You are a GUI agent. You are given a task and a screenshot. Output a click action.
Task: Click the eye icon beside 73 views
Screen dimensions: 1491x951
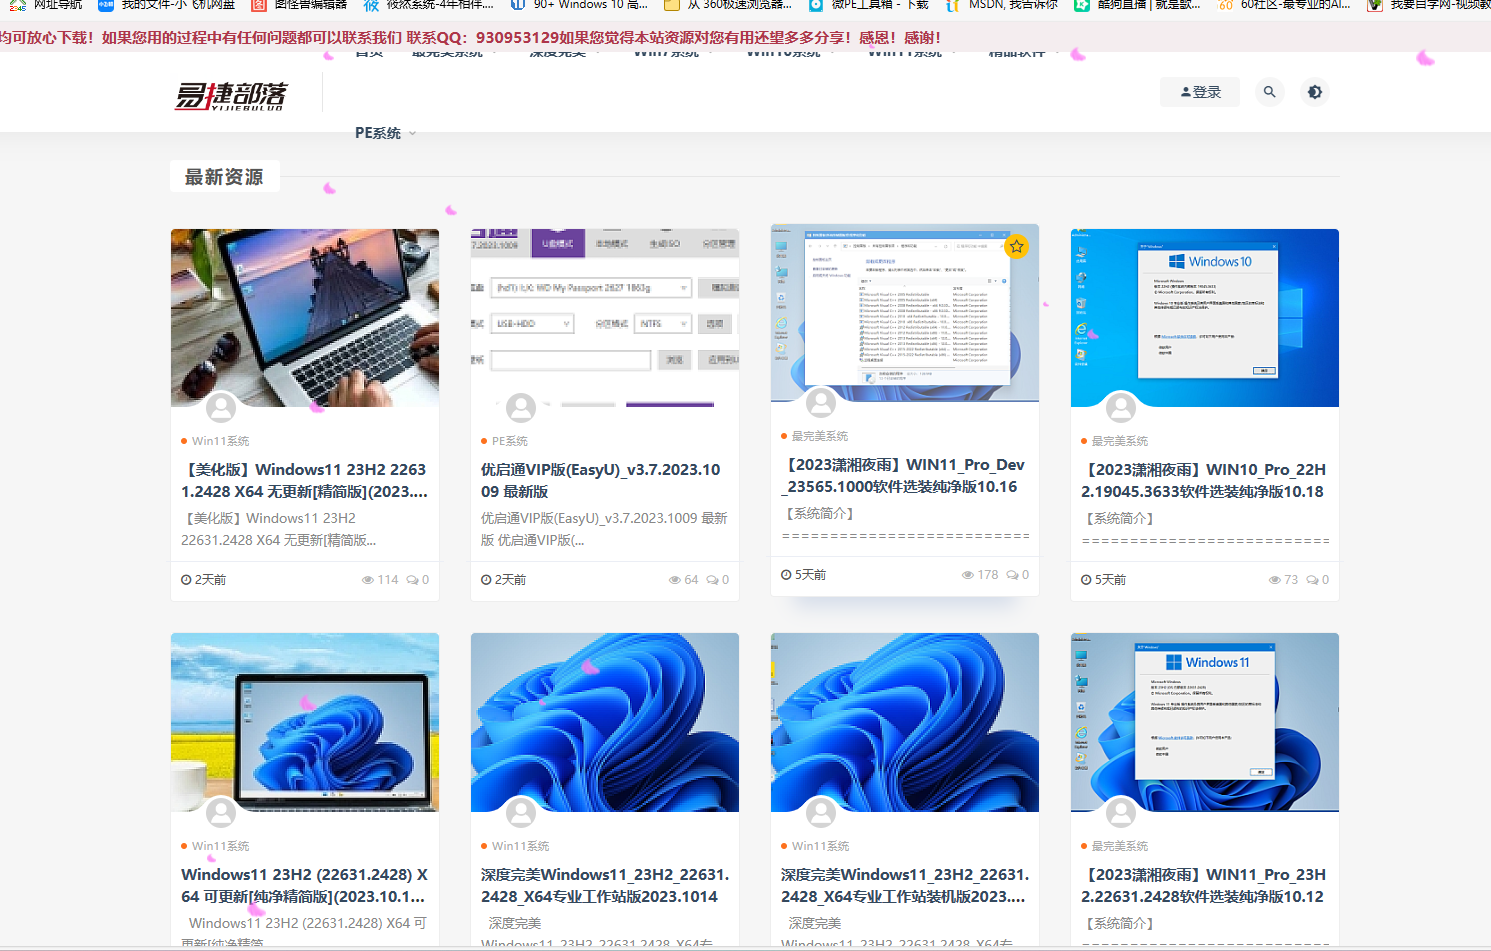click(1274, 580)
